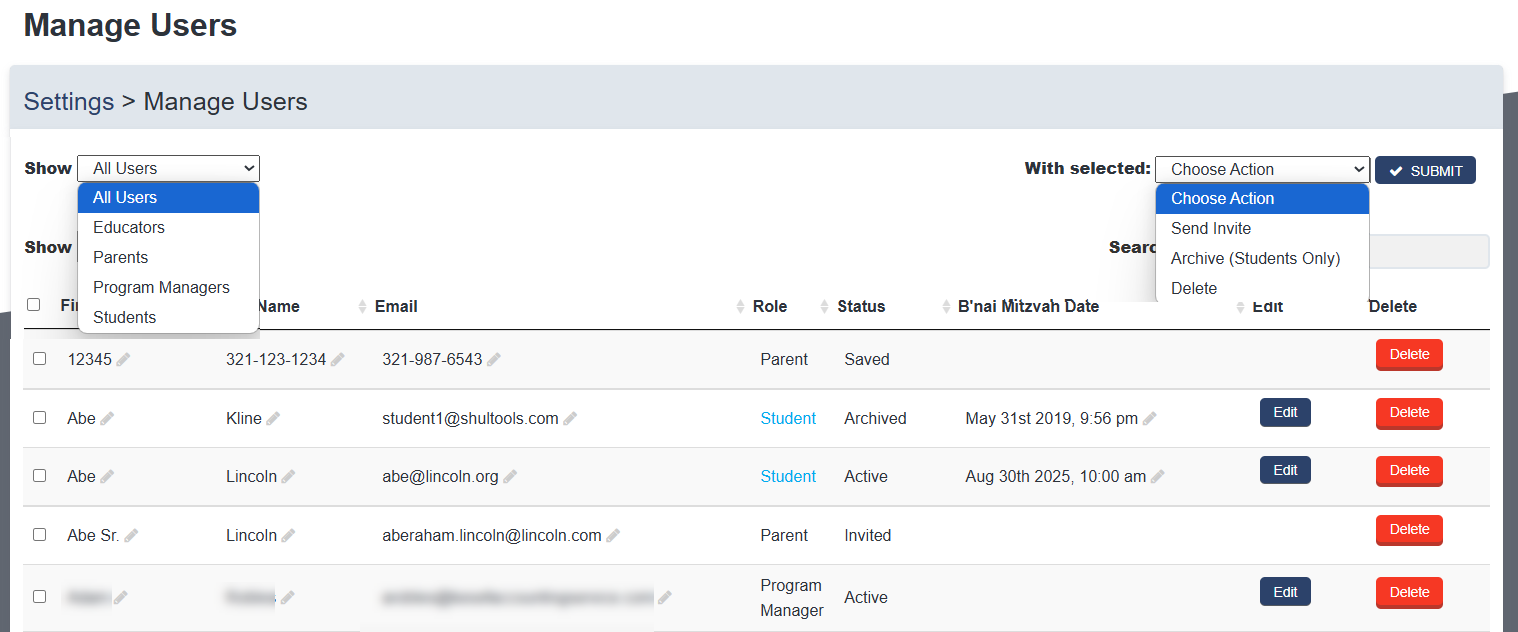Open the Show All Users dropdown

(x=168, y=169)
